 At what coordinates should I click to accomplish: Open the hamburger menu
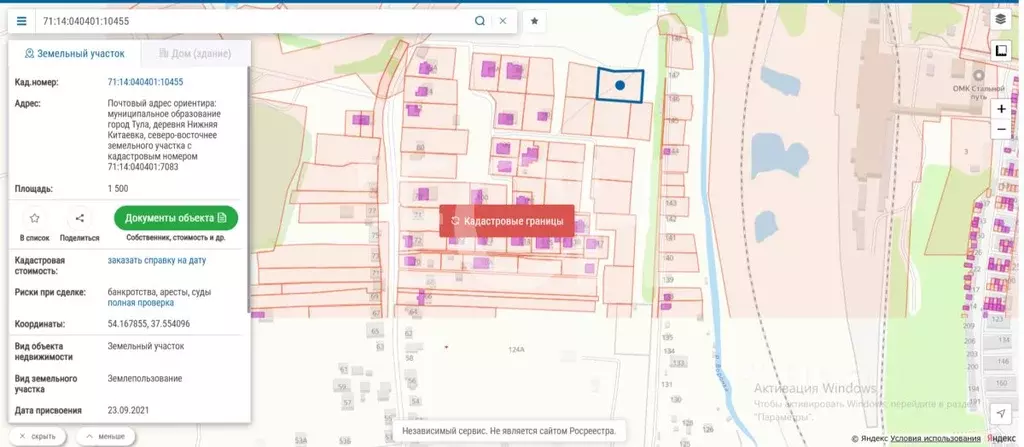coord(22,21)
